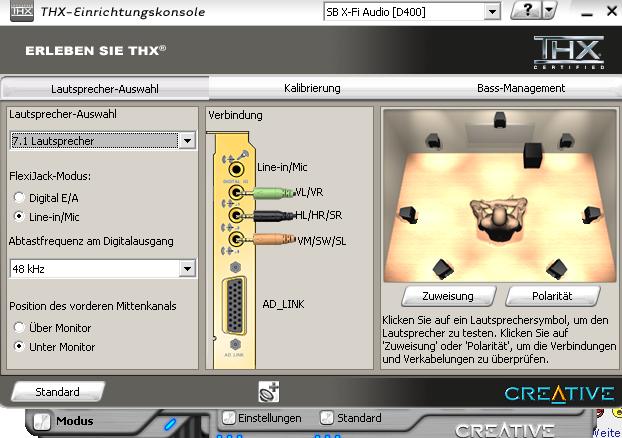Click the ERLEBEN SIE THX banner text

[96, 51]
